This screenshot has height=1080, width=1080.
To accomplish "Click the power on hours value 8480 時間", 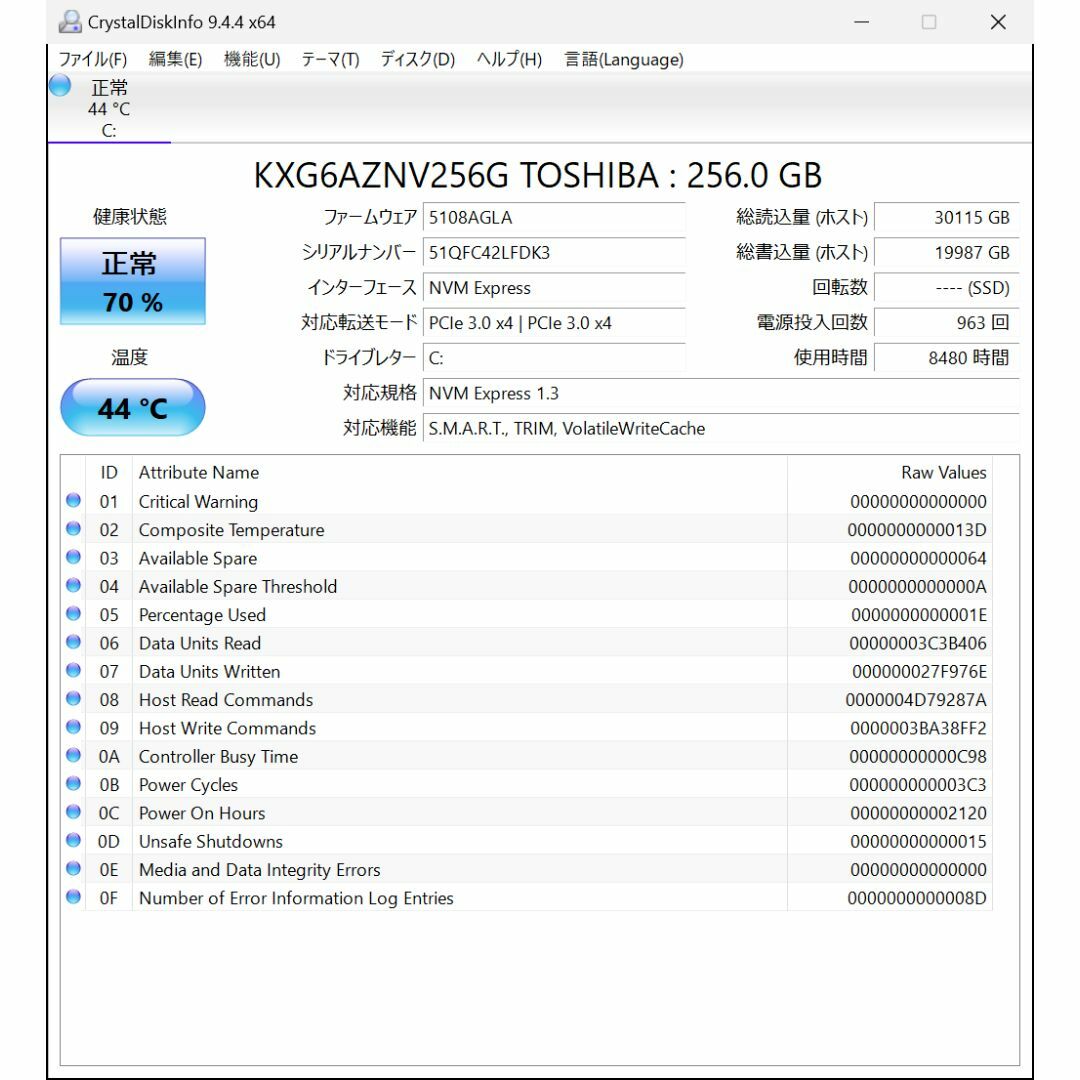I will coord(947,358).
